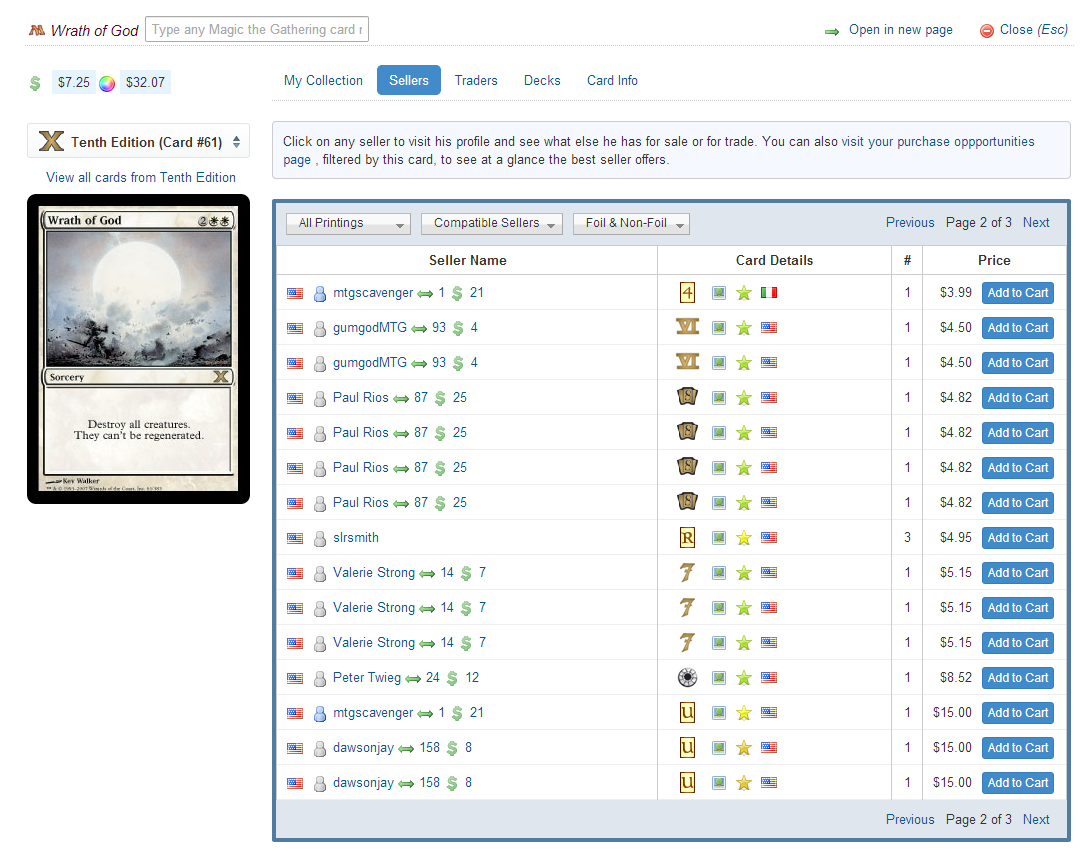Screen dimensions: 1080x851
Task: Click the star icon in Peter Twieg's row
Action: coord(744,678)
